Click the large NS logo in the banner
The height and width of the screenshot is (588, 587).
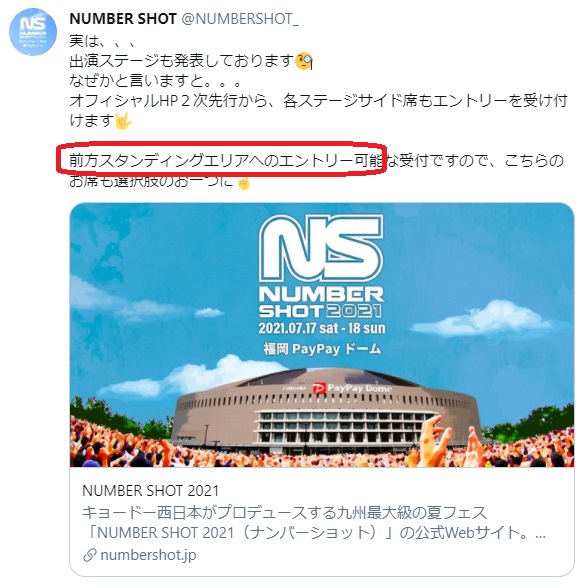(321, 248)
